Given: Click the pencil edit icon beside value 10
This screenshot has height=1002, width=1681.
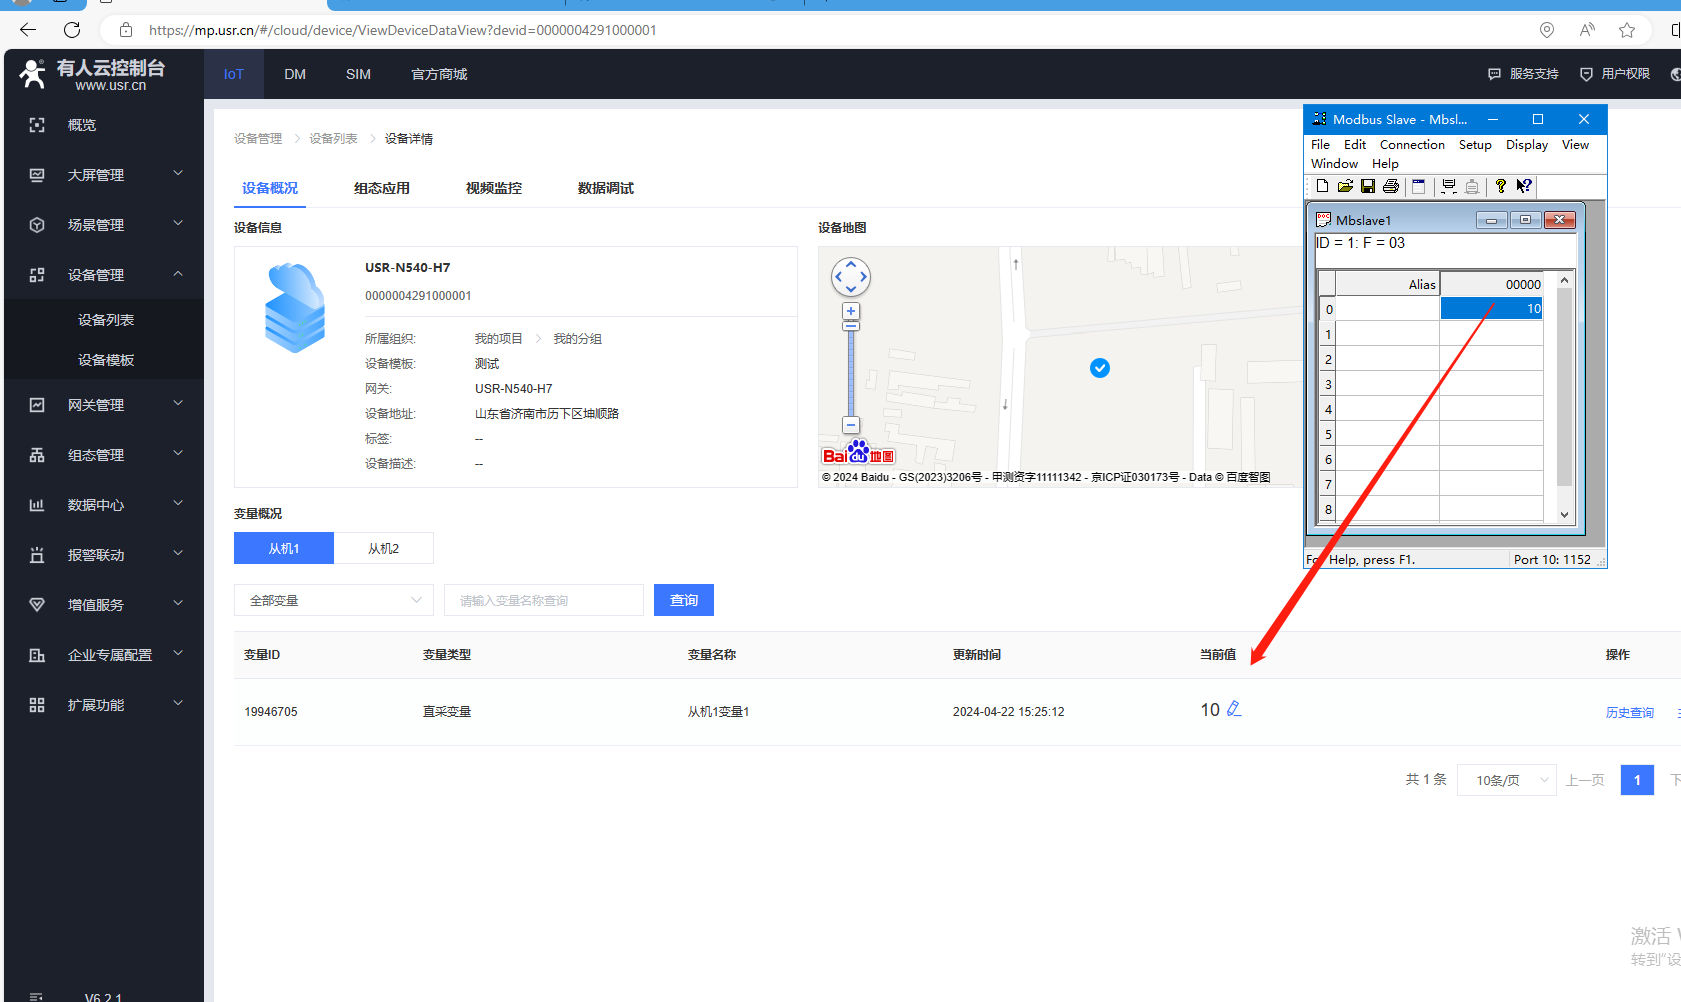Looking at the screenshot, I should click(x=1234, y=709).
